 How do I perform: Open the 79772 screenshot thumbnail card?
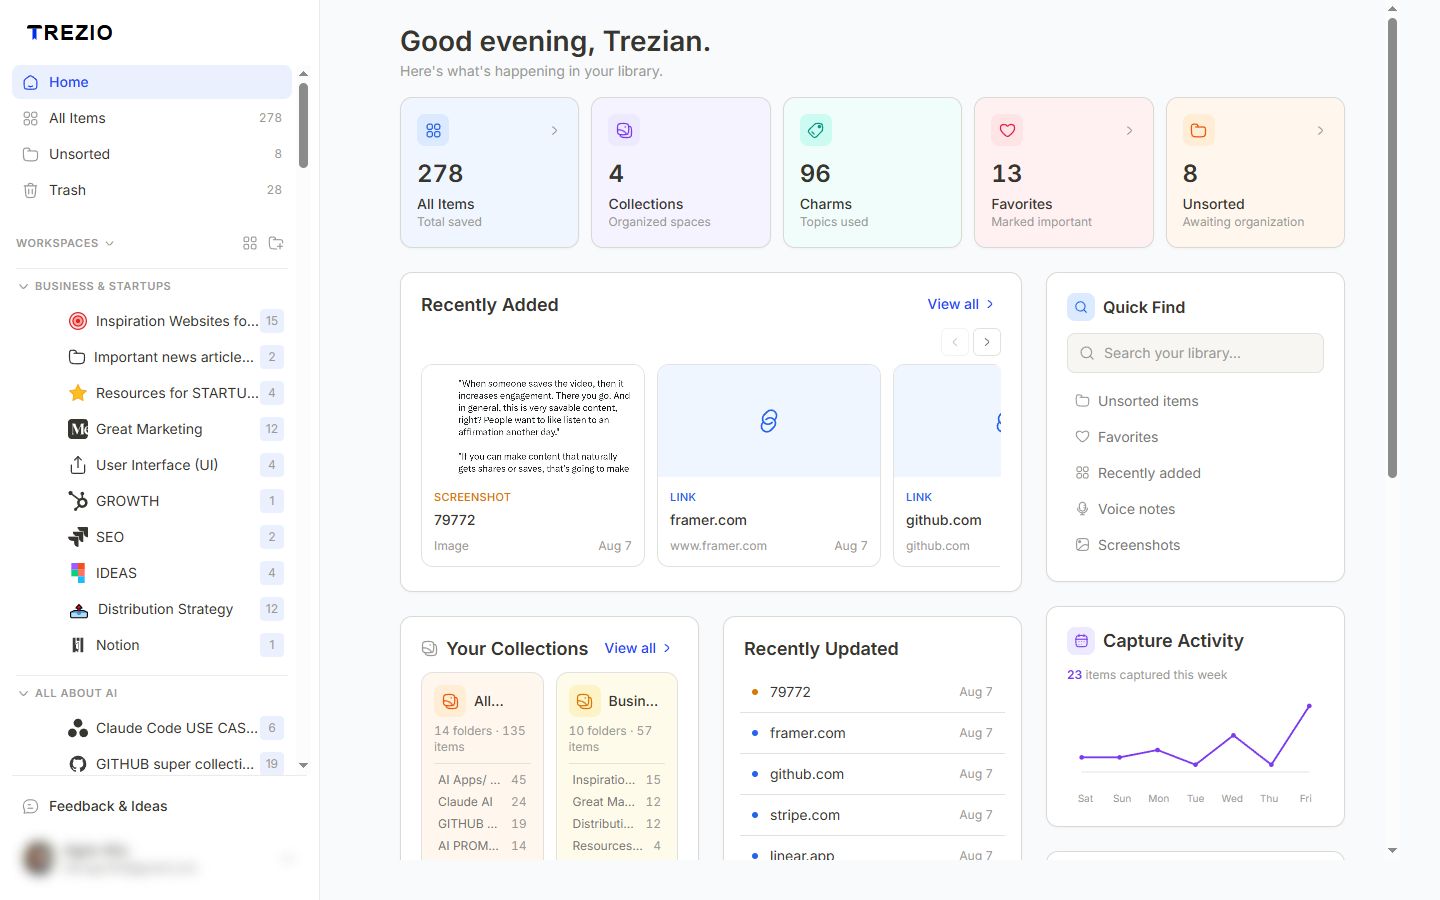tap(533, 465)
